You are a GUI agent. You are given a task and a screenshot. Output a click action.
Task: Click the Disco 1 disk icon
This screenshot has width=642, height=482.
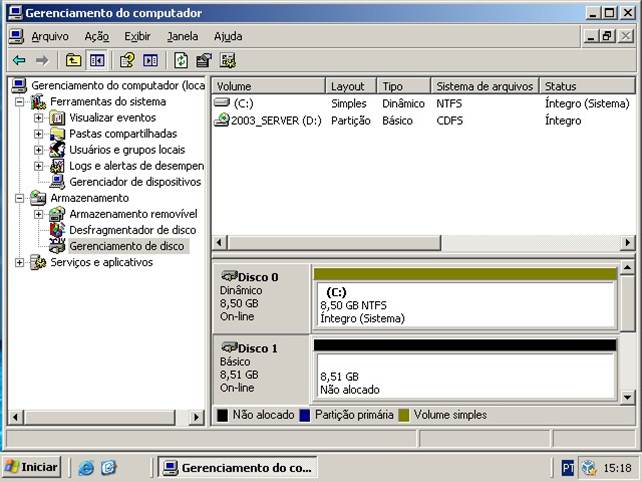(229, 347)
